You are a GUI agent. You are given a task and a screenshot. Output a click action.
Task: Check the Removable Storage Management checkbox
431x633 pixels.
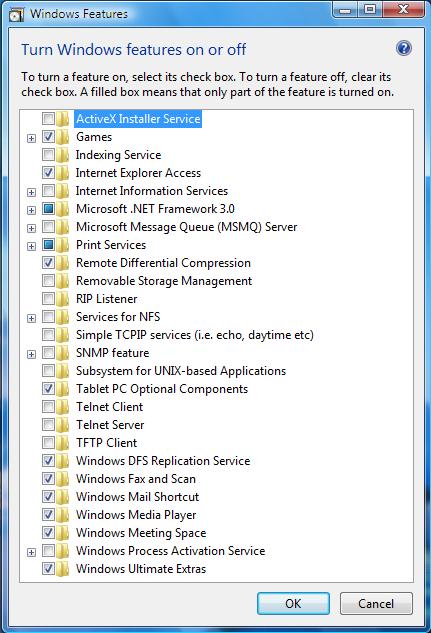pyautogui.click(x=48, y=280)
